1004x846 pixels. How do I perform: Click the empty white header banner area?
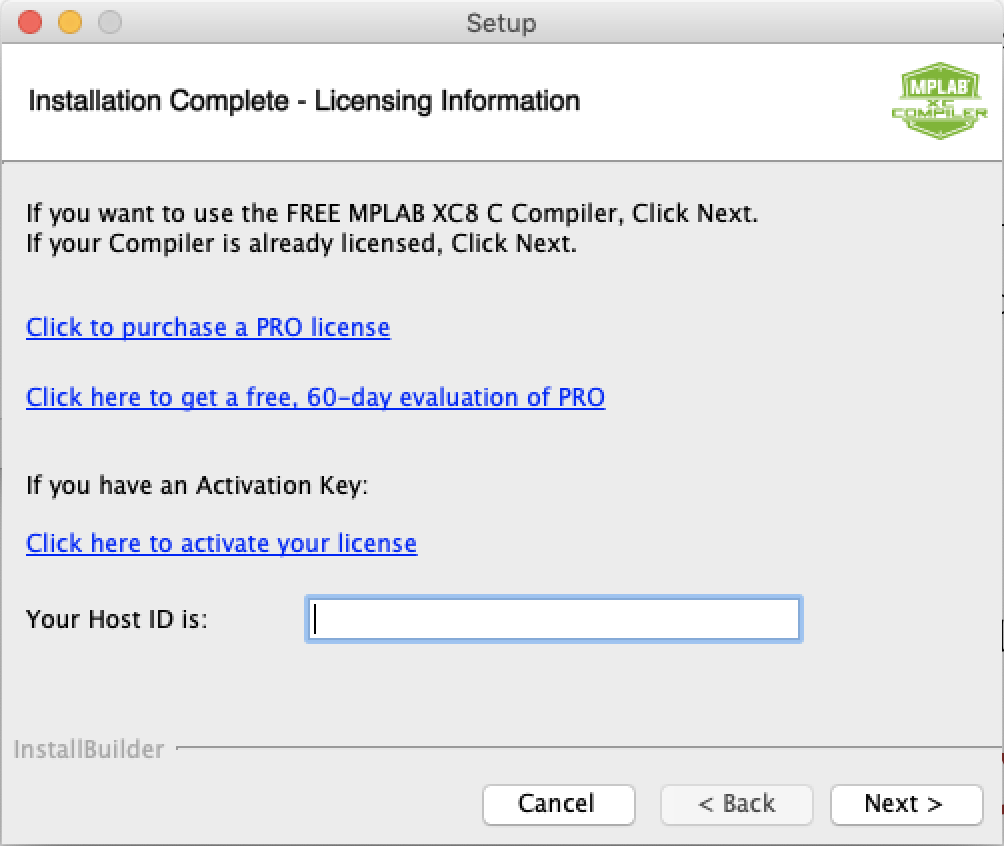pyautogui.click(x=730, y=102)
